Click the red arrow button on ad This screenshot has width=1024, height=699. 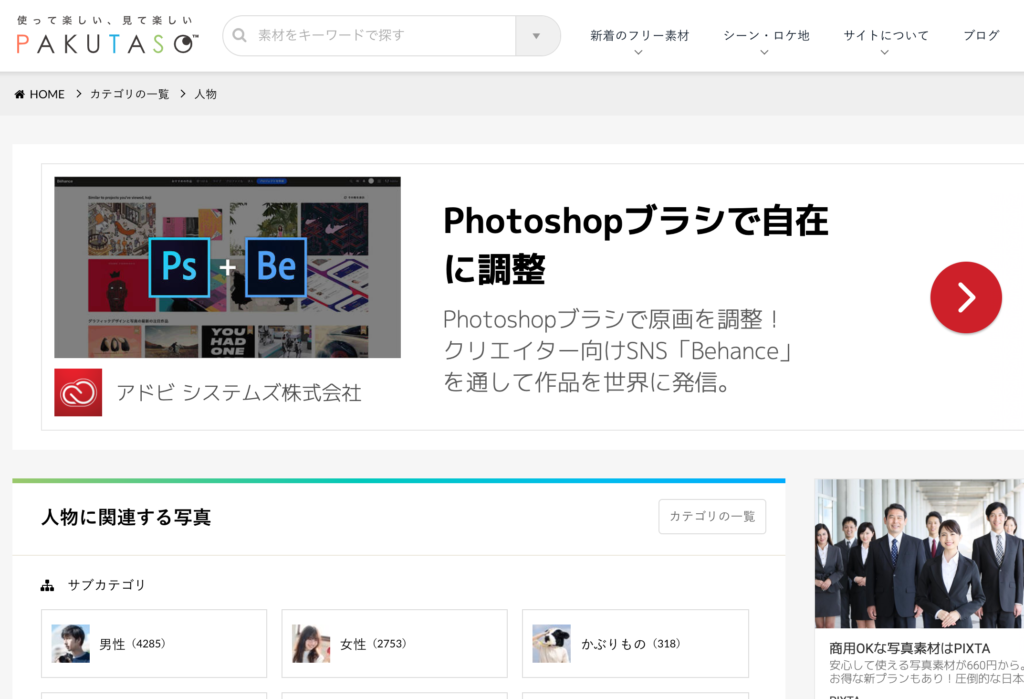pyautogui.click(x=965, y=297)
